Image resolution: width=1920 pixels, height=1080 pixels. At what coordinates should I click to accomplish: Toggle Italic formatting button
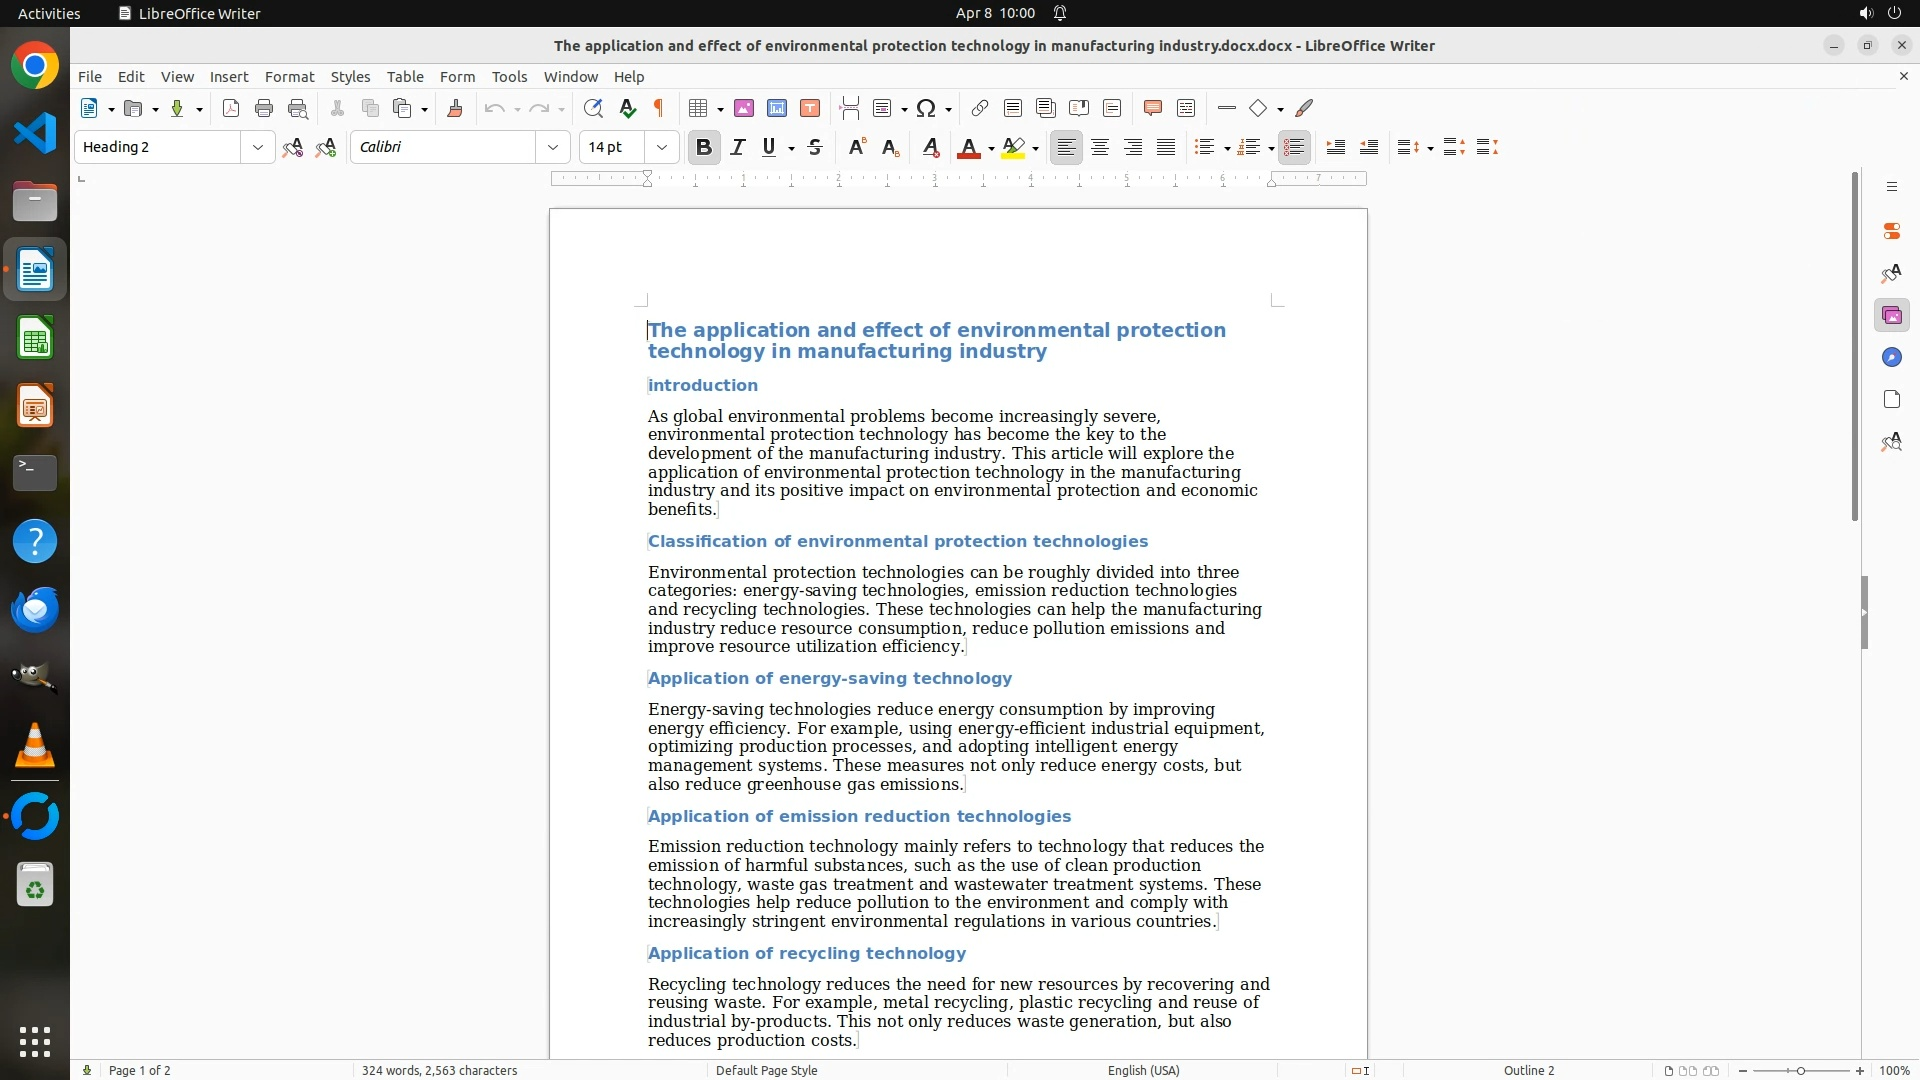[x=738, y=148]
